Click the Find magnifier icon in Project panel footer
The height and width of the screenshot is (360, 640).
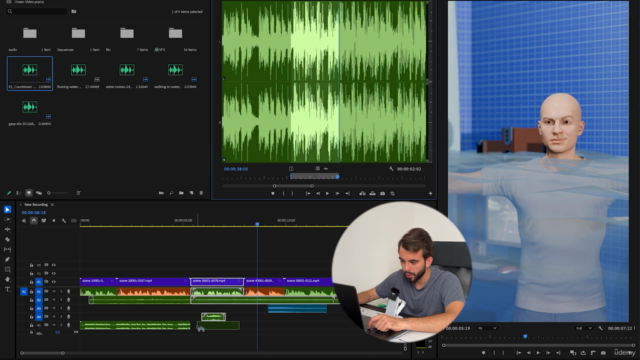(171, 193)
